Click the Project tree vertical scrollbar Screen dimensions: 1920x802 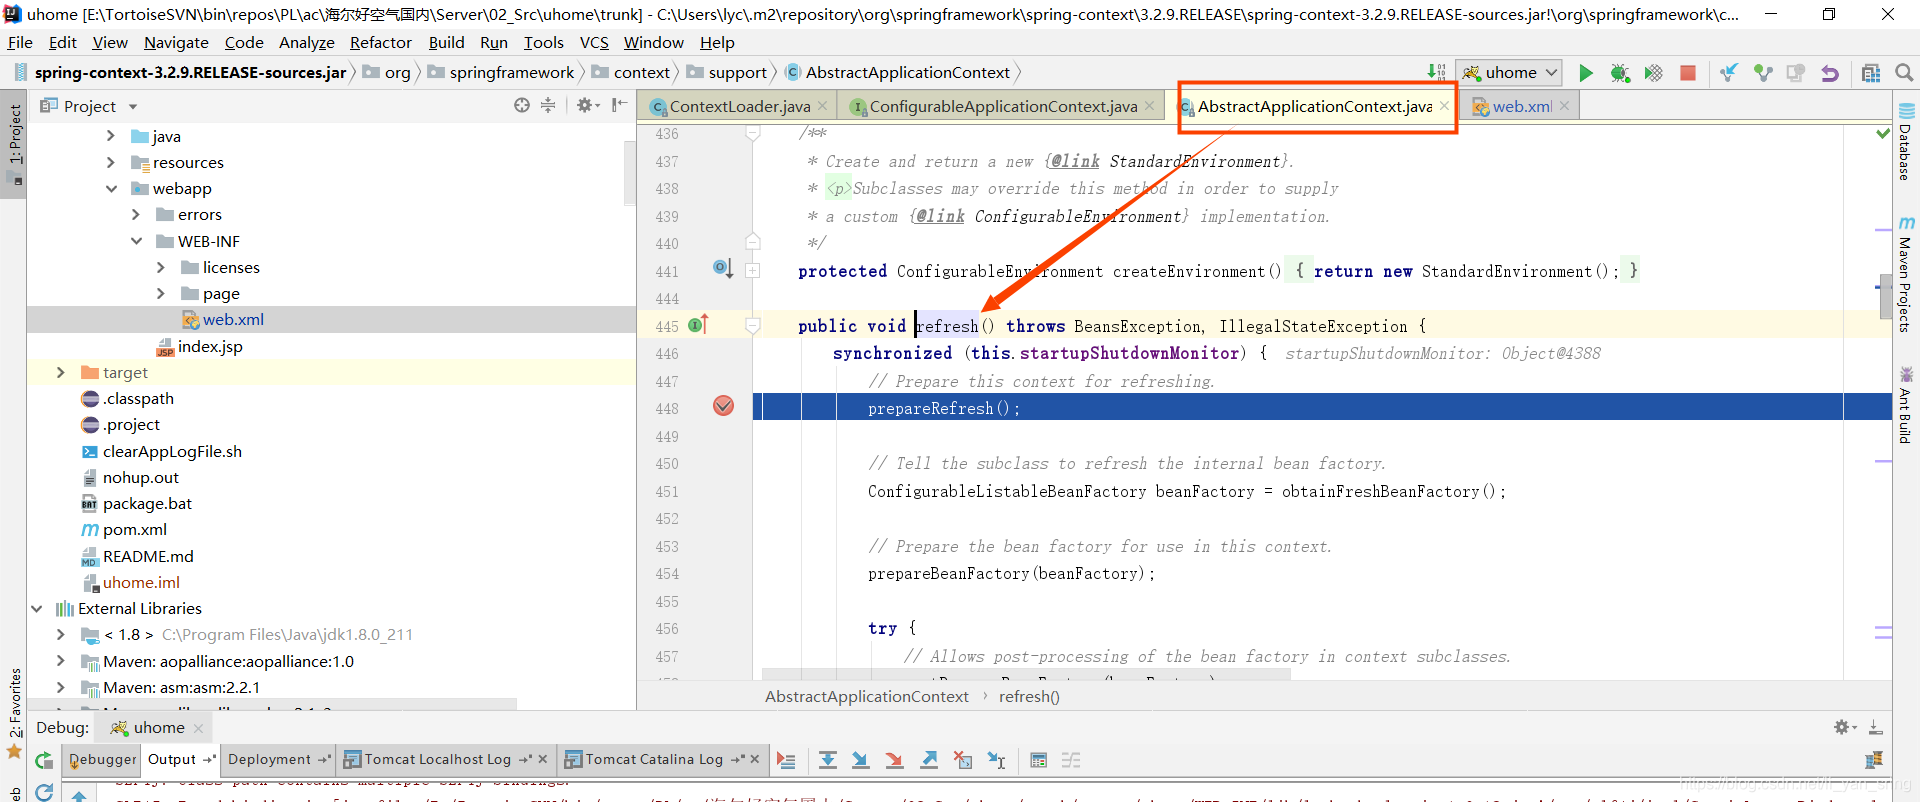[630, 173]
